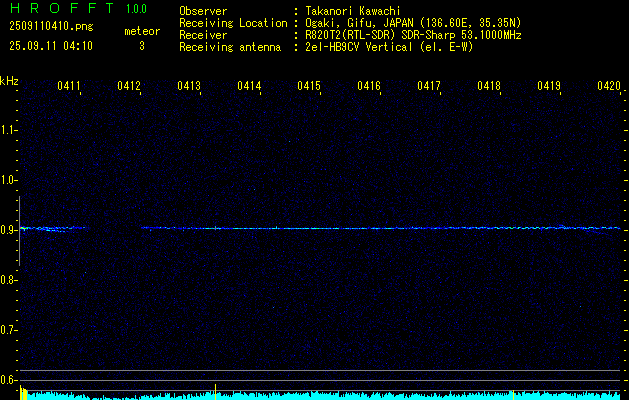629x400 pixels.
Task: Click the gray vertical bar beside 0.9 kHz
Action: [19, 231]
